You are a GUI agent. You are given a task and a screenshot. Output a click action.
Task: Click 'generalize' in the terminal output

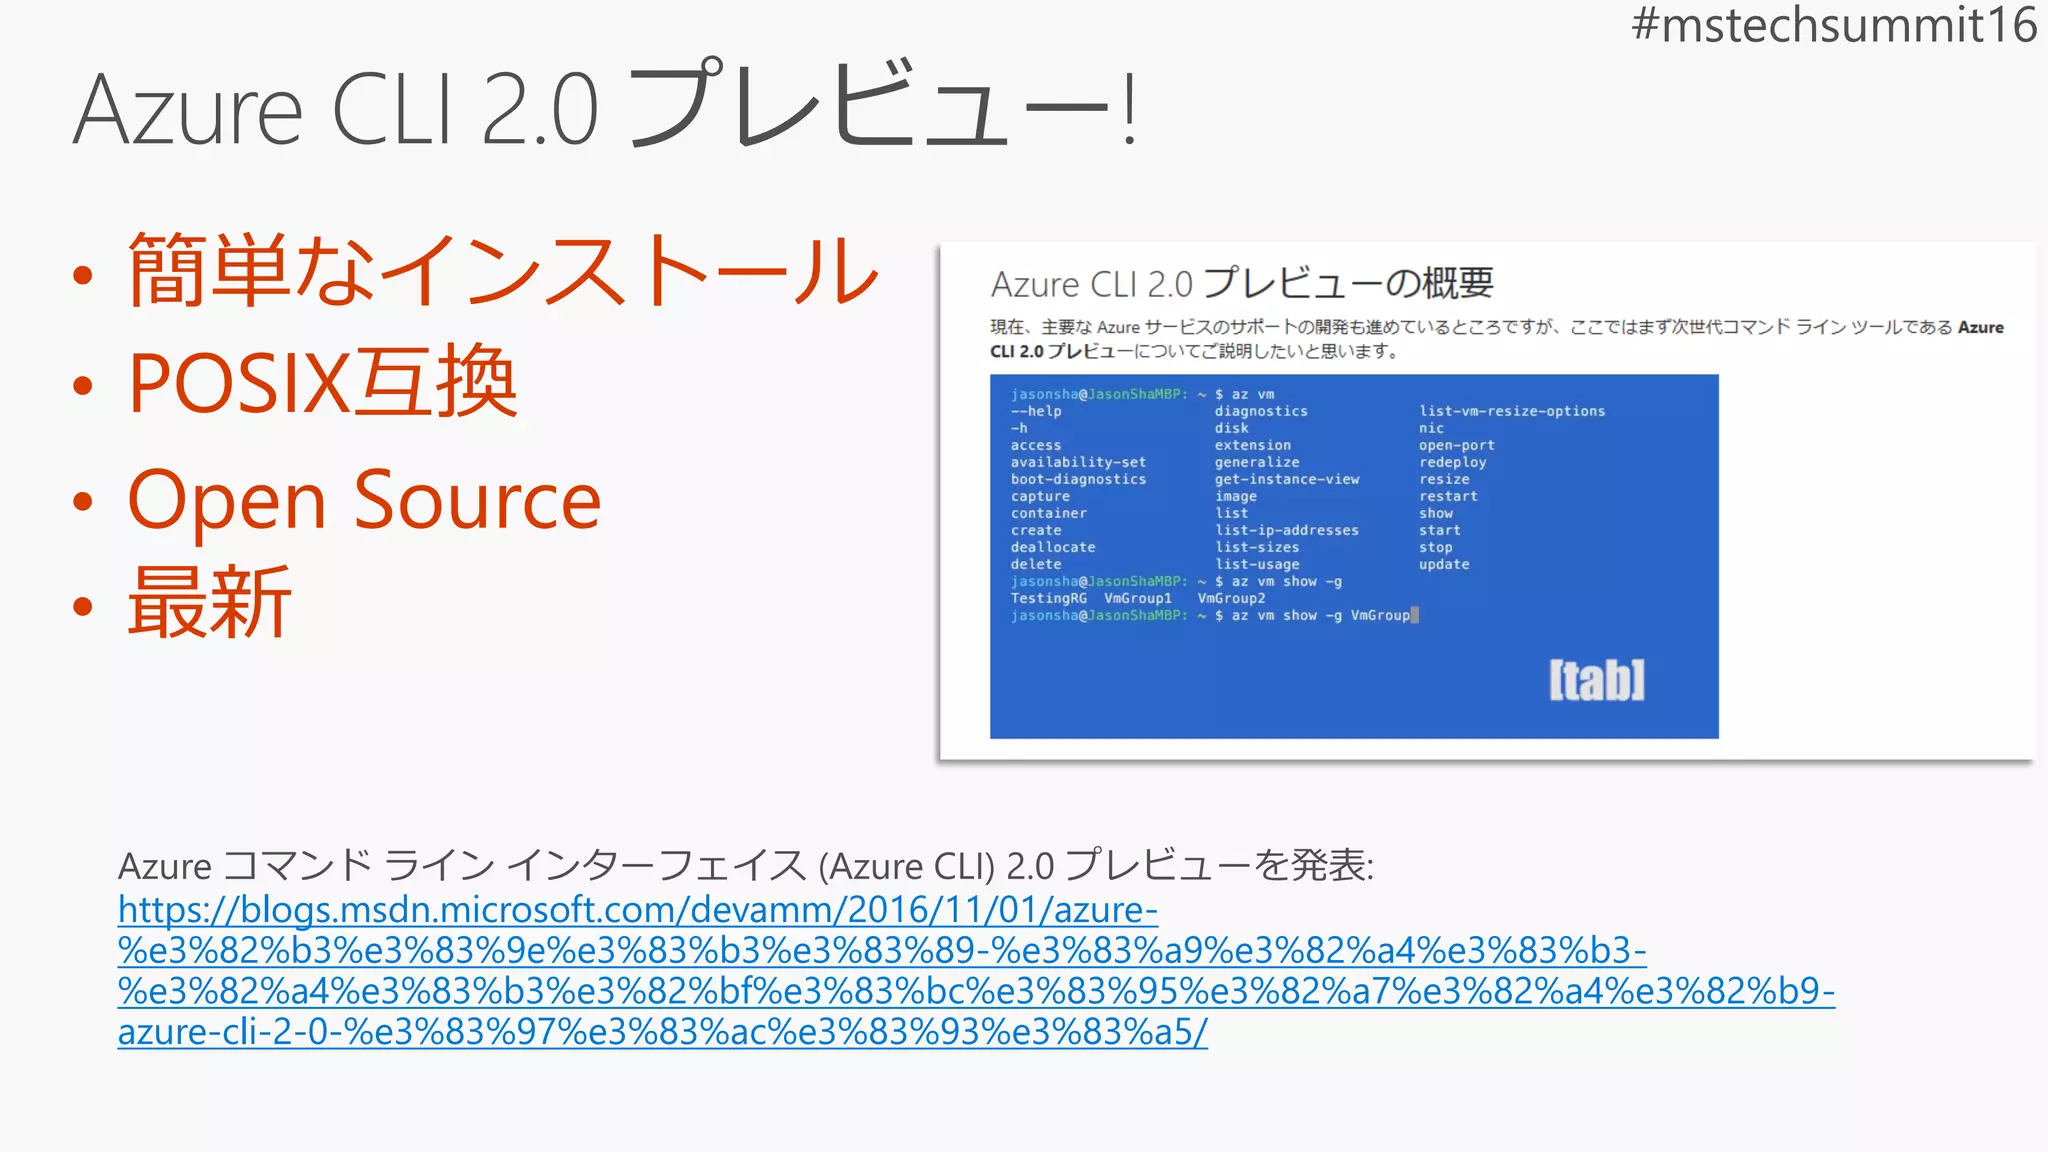[1257, 462]
